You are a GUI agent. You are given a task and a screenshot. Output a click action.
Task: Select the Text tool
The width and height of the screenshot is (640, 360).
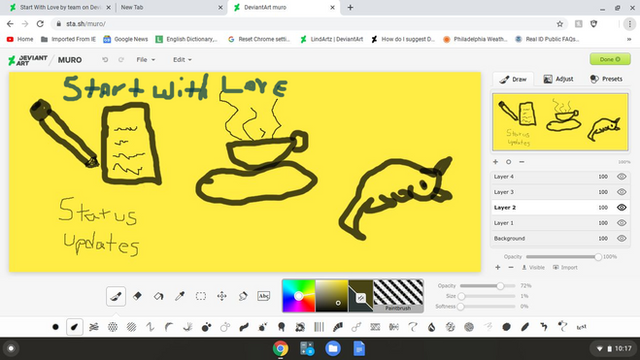coord(264,296)
